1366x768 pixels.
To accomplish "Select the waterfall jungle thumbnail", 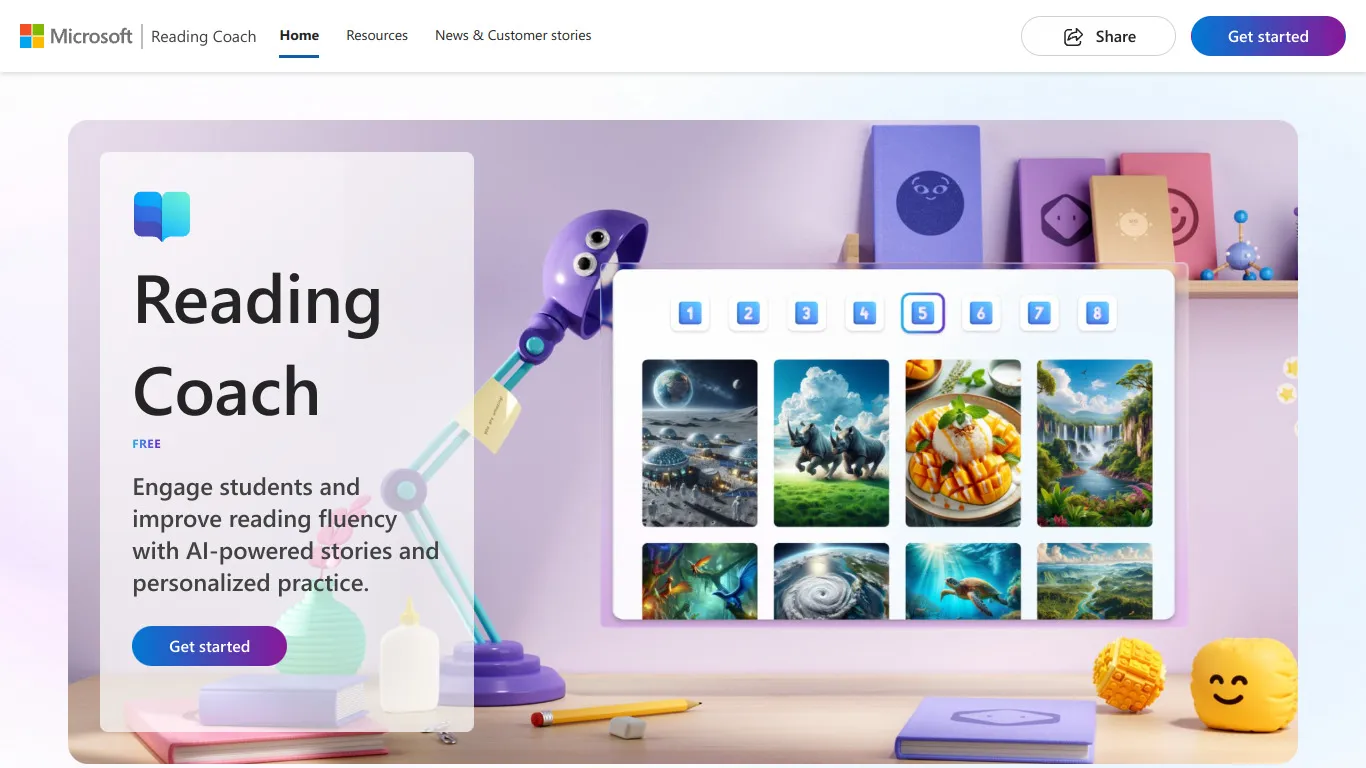I will [1094, 443].
